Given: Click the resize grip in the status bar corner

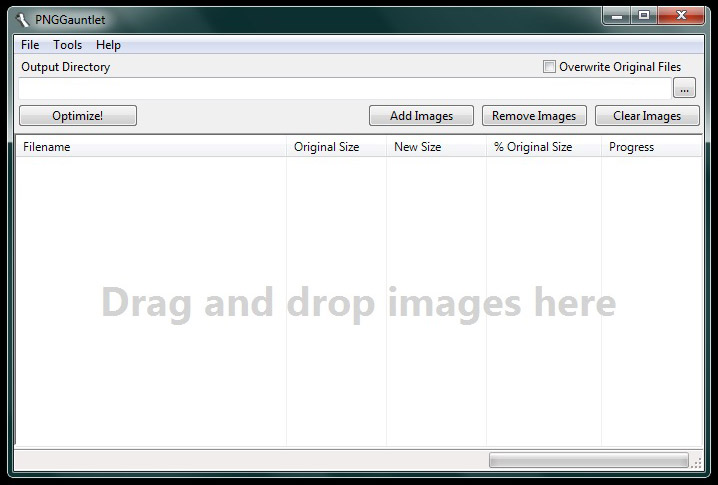Looking at the screenshot, I should pos(696,463).
